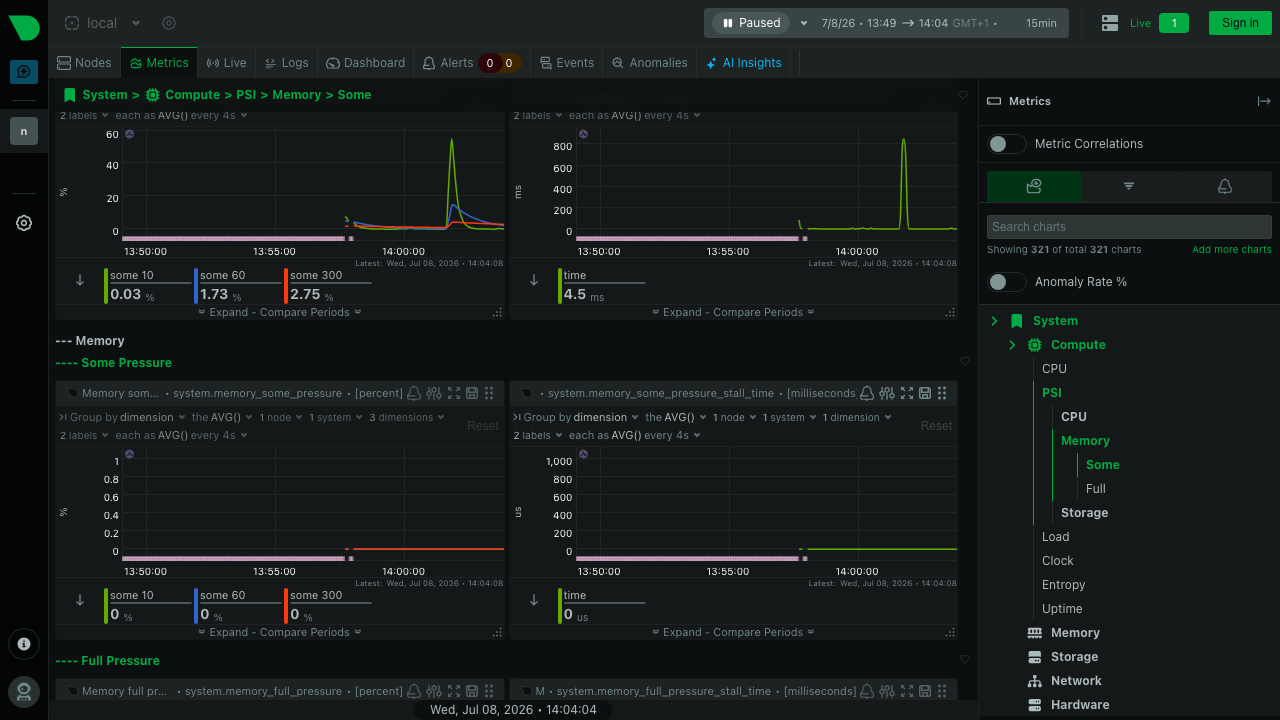1280x720 pixels.
Task: Open the Logs tab
Action: (x=287, y=62)
